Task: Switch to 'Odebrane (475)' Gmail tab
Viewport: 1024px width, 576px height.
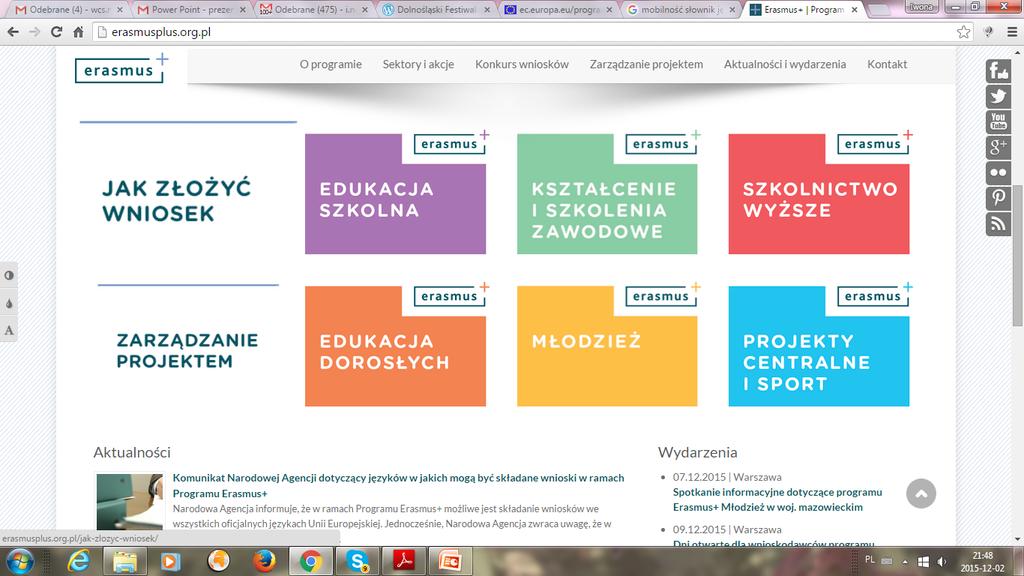Action: pyautogui.click(x=314, y=10)
